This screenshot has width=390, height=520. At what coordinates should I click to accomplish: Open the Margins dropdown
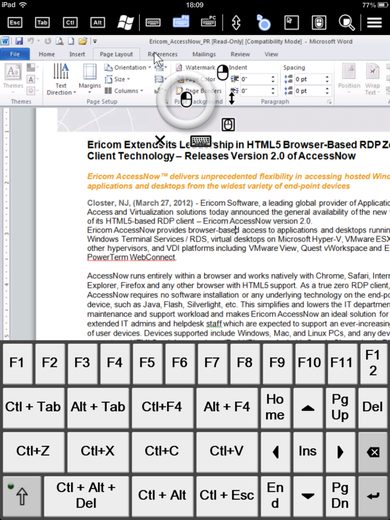click(x=90, y=79)
